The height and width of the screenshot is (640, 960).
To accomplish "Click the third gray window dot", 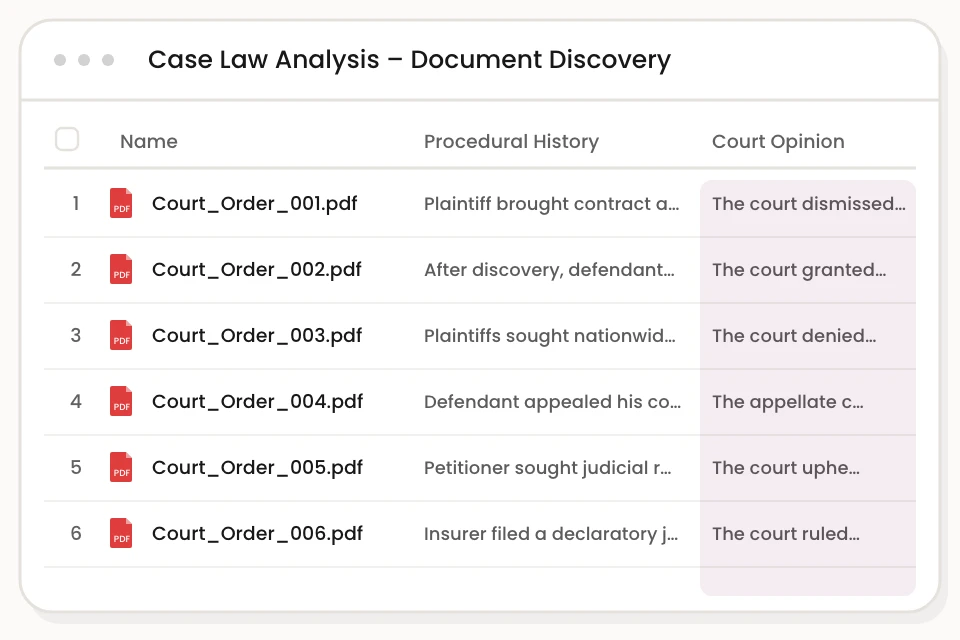I will pyautogui.click(x=108, y=60).
